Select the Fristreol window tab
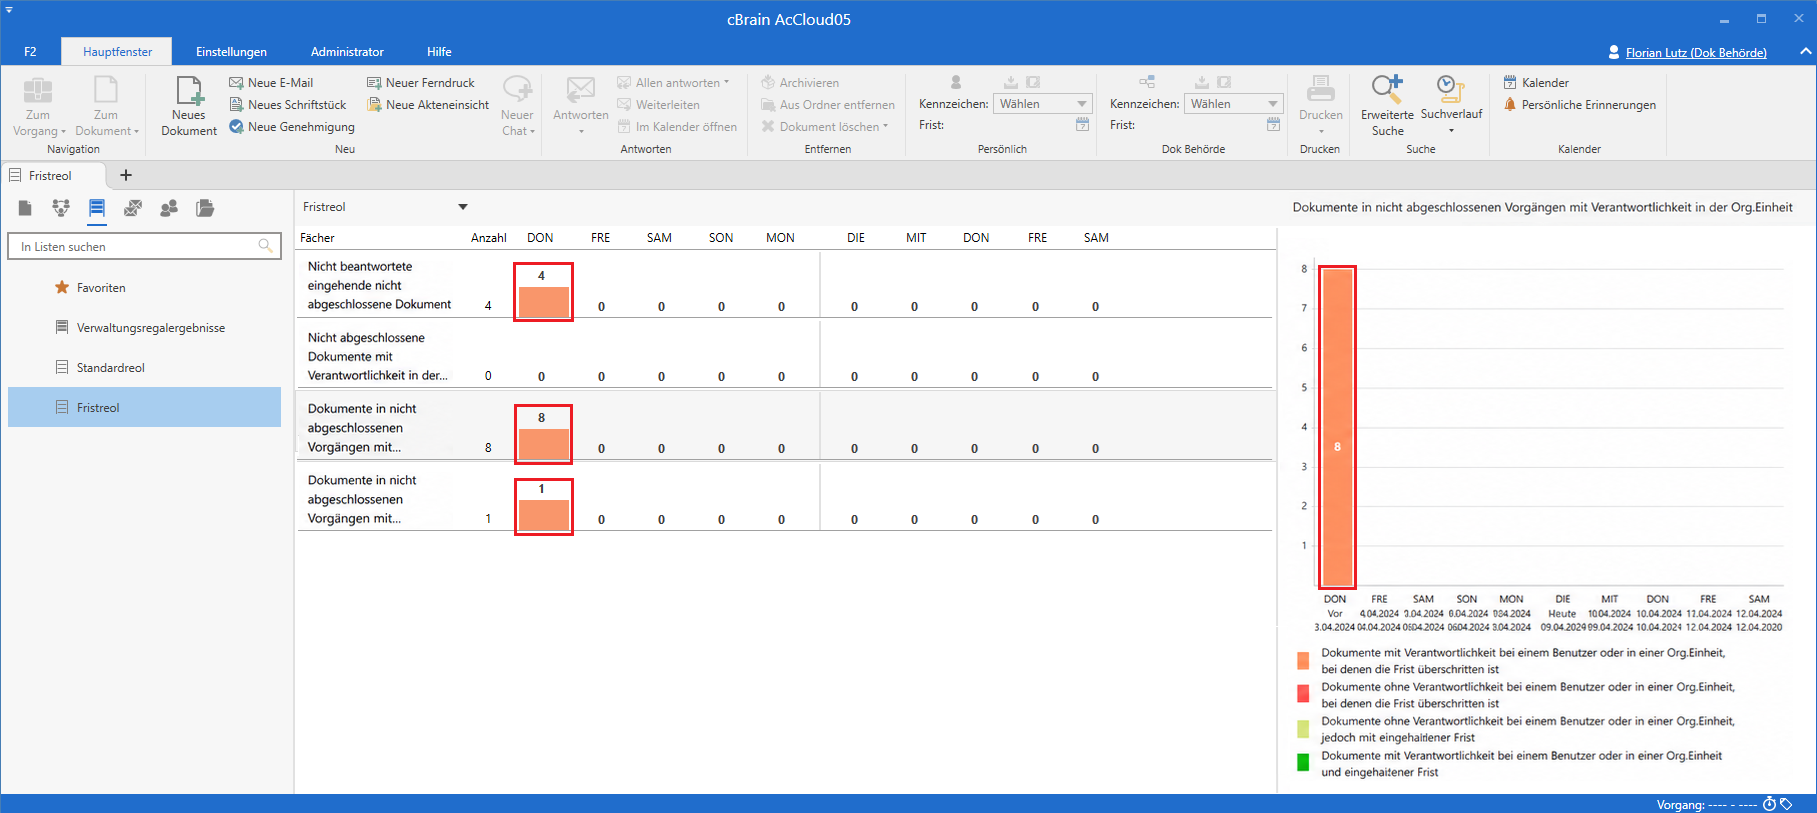The height and width of the screenshot is (813, 1817). (x=50, y=176)
